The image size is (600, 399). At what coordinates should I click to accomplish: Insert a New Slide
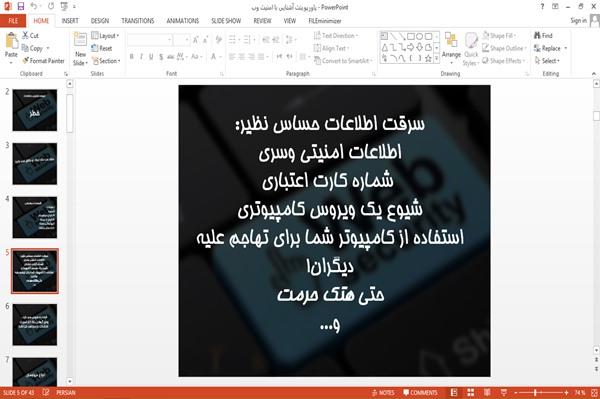80,49
